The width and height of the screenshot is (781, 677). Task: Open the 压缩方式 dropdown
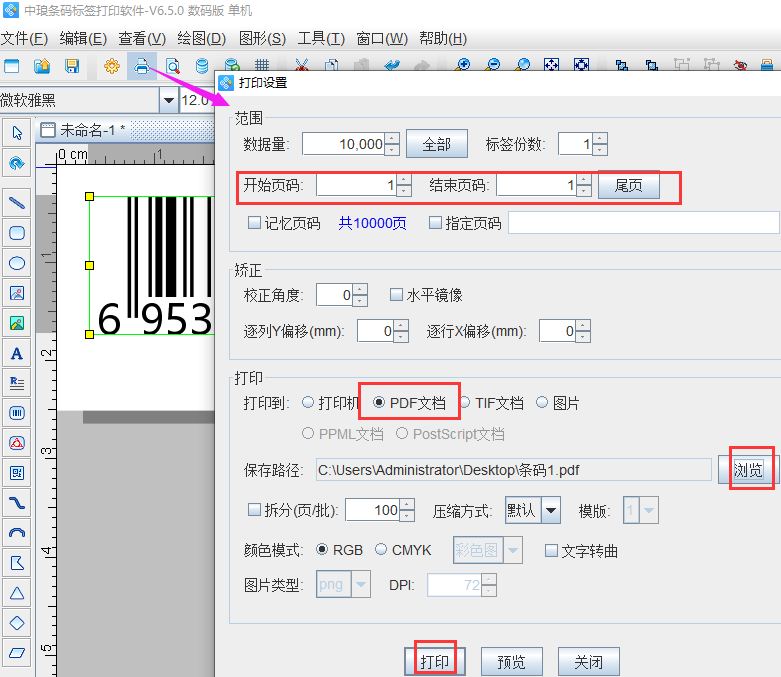click(550, 510)
